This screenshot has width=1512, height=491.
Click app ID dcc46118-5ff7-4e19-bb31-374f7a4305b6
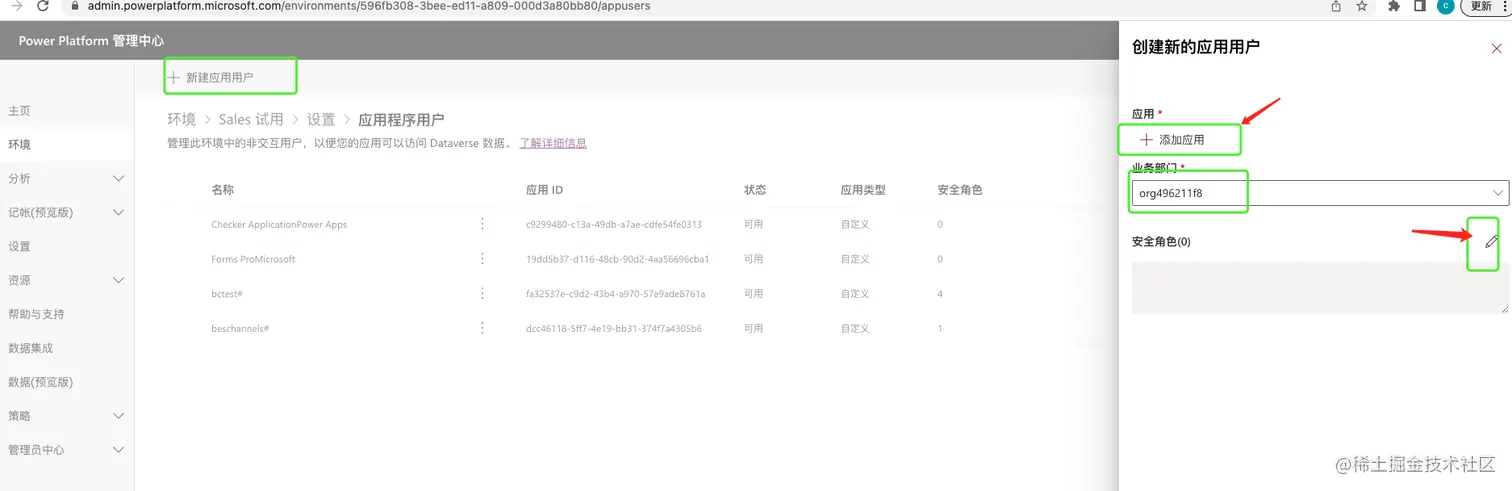point(614,328)
